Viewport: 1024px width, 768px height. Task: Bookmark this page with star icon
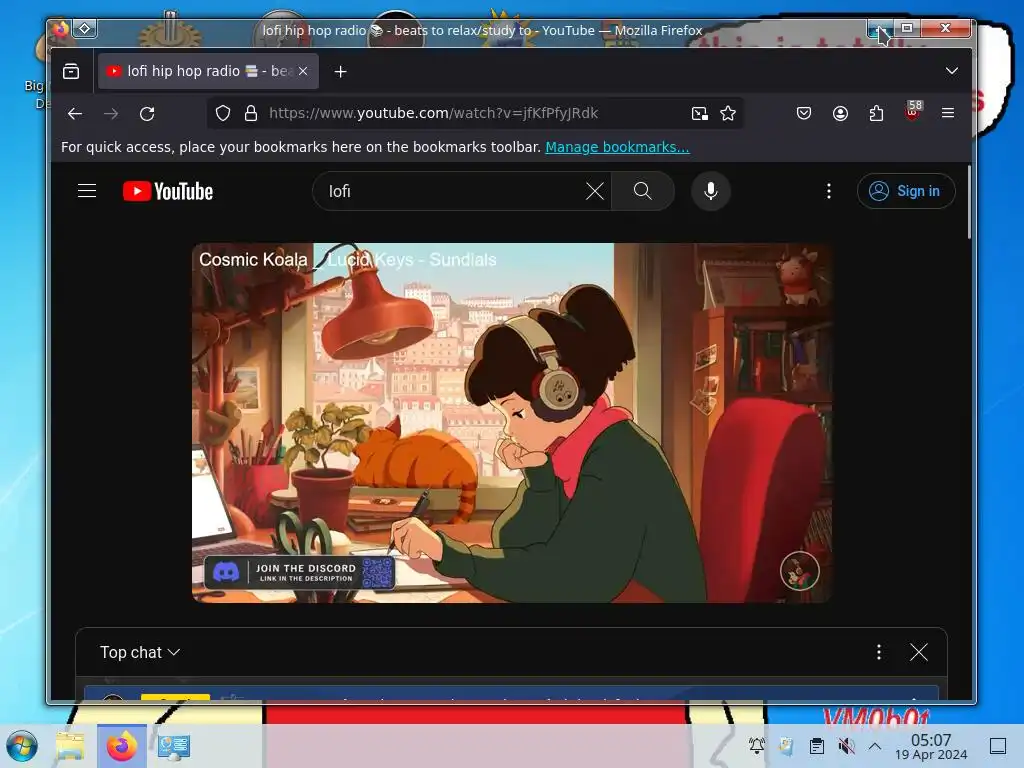[x=728, y=114]
